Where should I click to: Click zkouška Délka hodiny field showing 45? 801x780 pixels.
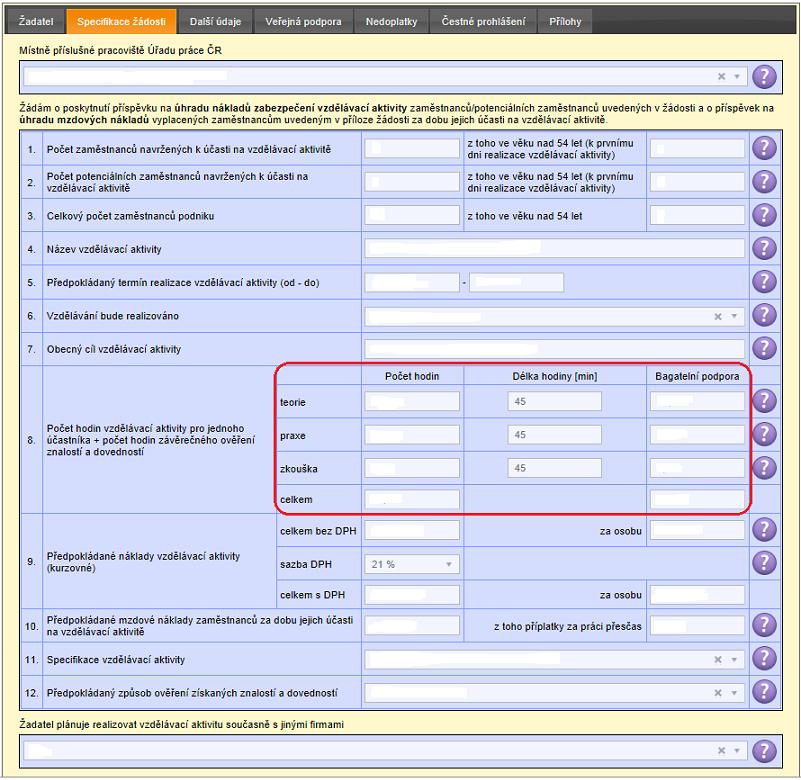click(554, 468)
